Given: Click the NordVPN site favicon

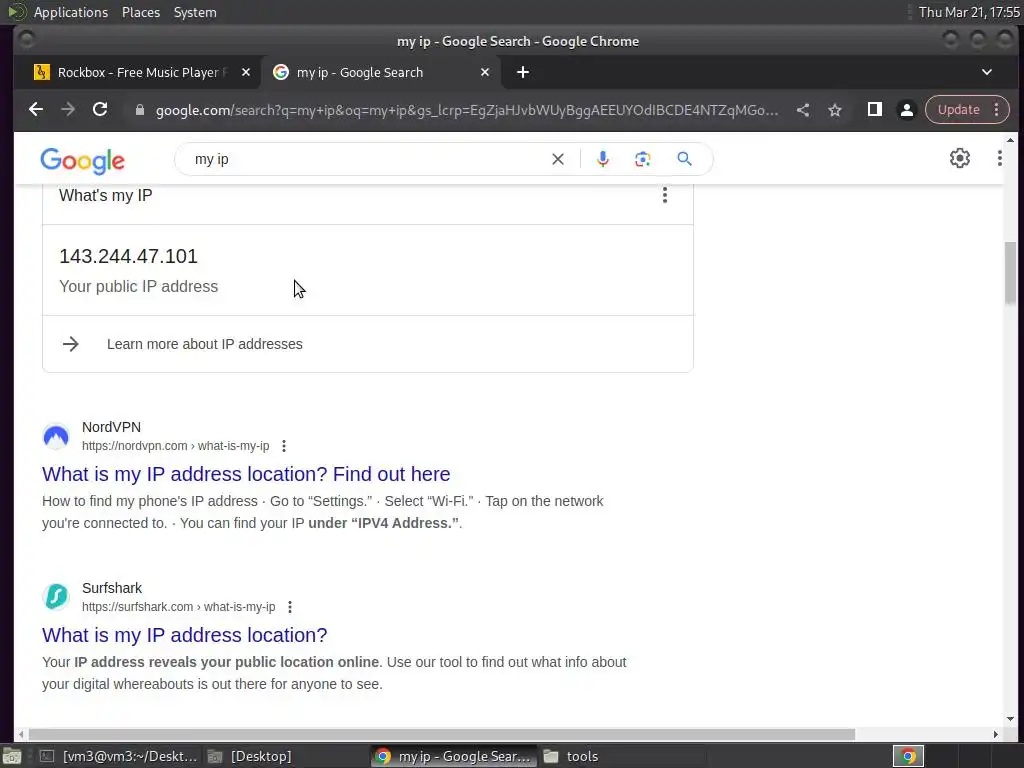Looking at the screenshot, I should tap(56, 436).
